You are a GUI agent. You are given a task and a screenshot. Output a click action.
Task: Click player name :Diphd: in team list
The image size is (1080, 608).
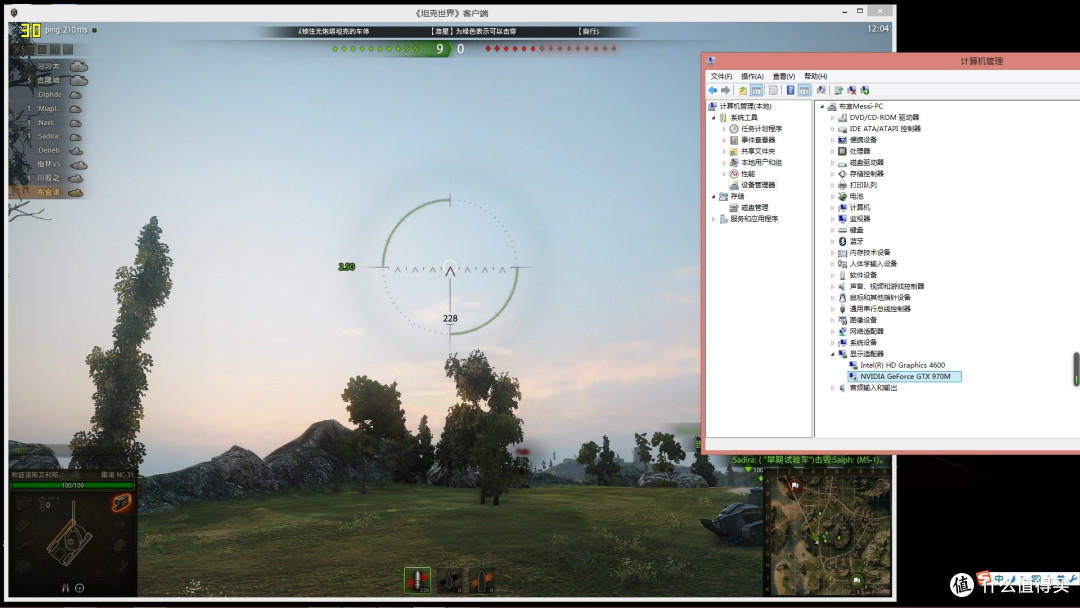[50, 94]
